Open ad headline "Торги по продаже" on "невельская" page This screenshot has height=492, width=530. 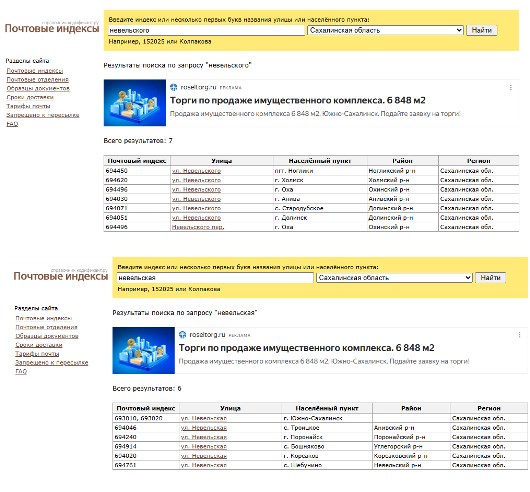306,348
